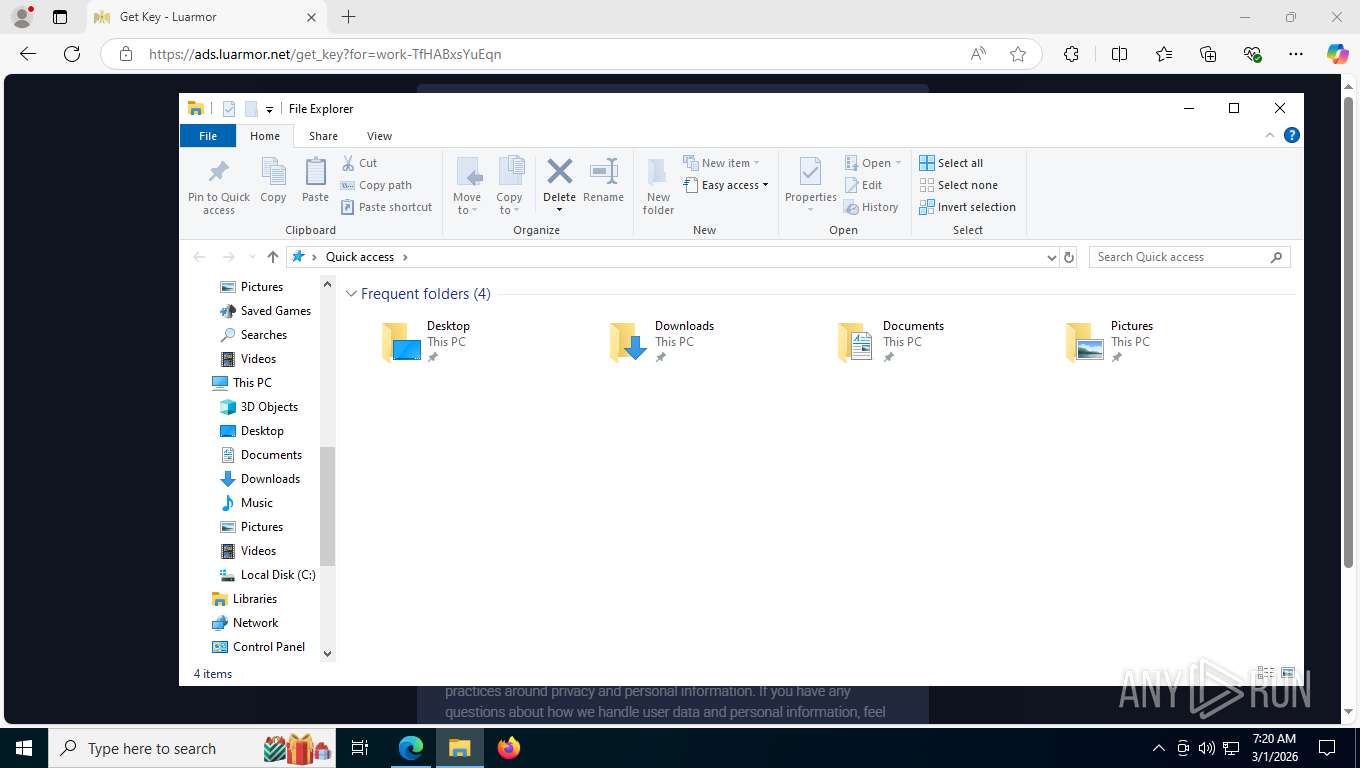Image resolution: width=1360 pixels, height=768 pixels.
Task: Collapse the Frequent folders section
Action: tap(351, 294)
